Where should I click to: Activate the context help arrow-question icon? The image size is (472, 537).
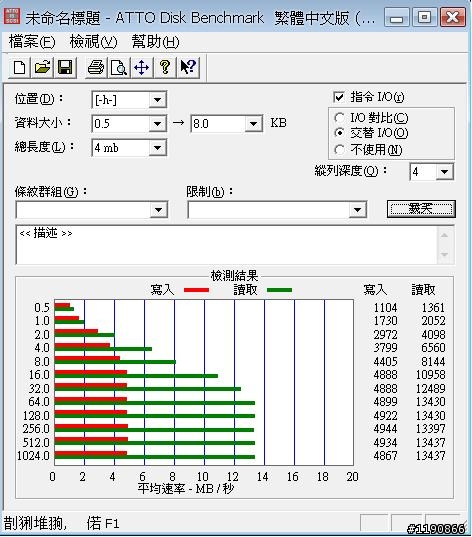click(188, 67)
